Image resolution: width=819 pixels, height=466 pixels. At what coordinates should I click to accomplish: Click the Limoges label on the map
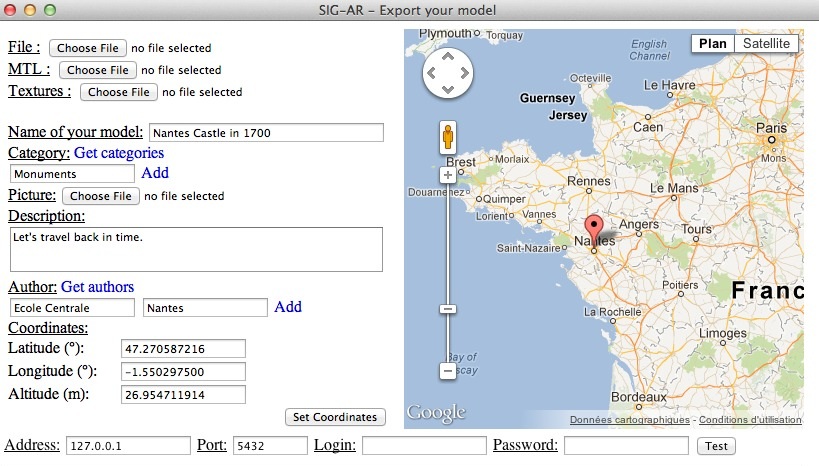tap(723, 333)
